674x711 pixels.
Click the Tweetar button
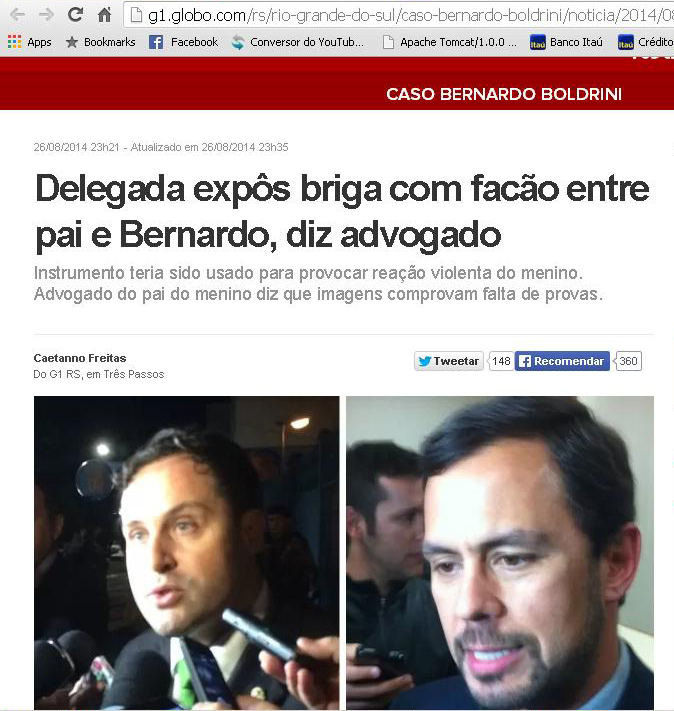(x=449, y=361)
